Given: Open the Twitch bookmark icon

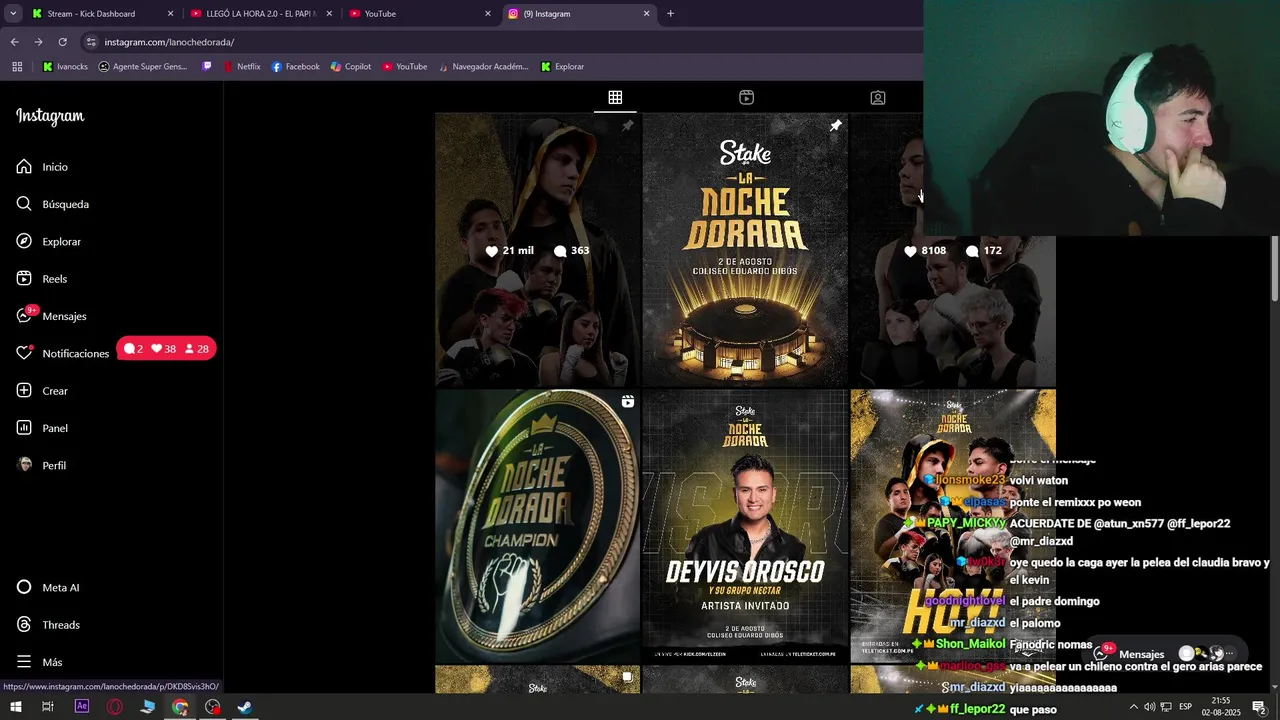Looking at the screenshot, I should (207, 67).
